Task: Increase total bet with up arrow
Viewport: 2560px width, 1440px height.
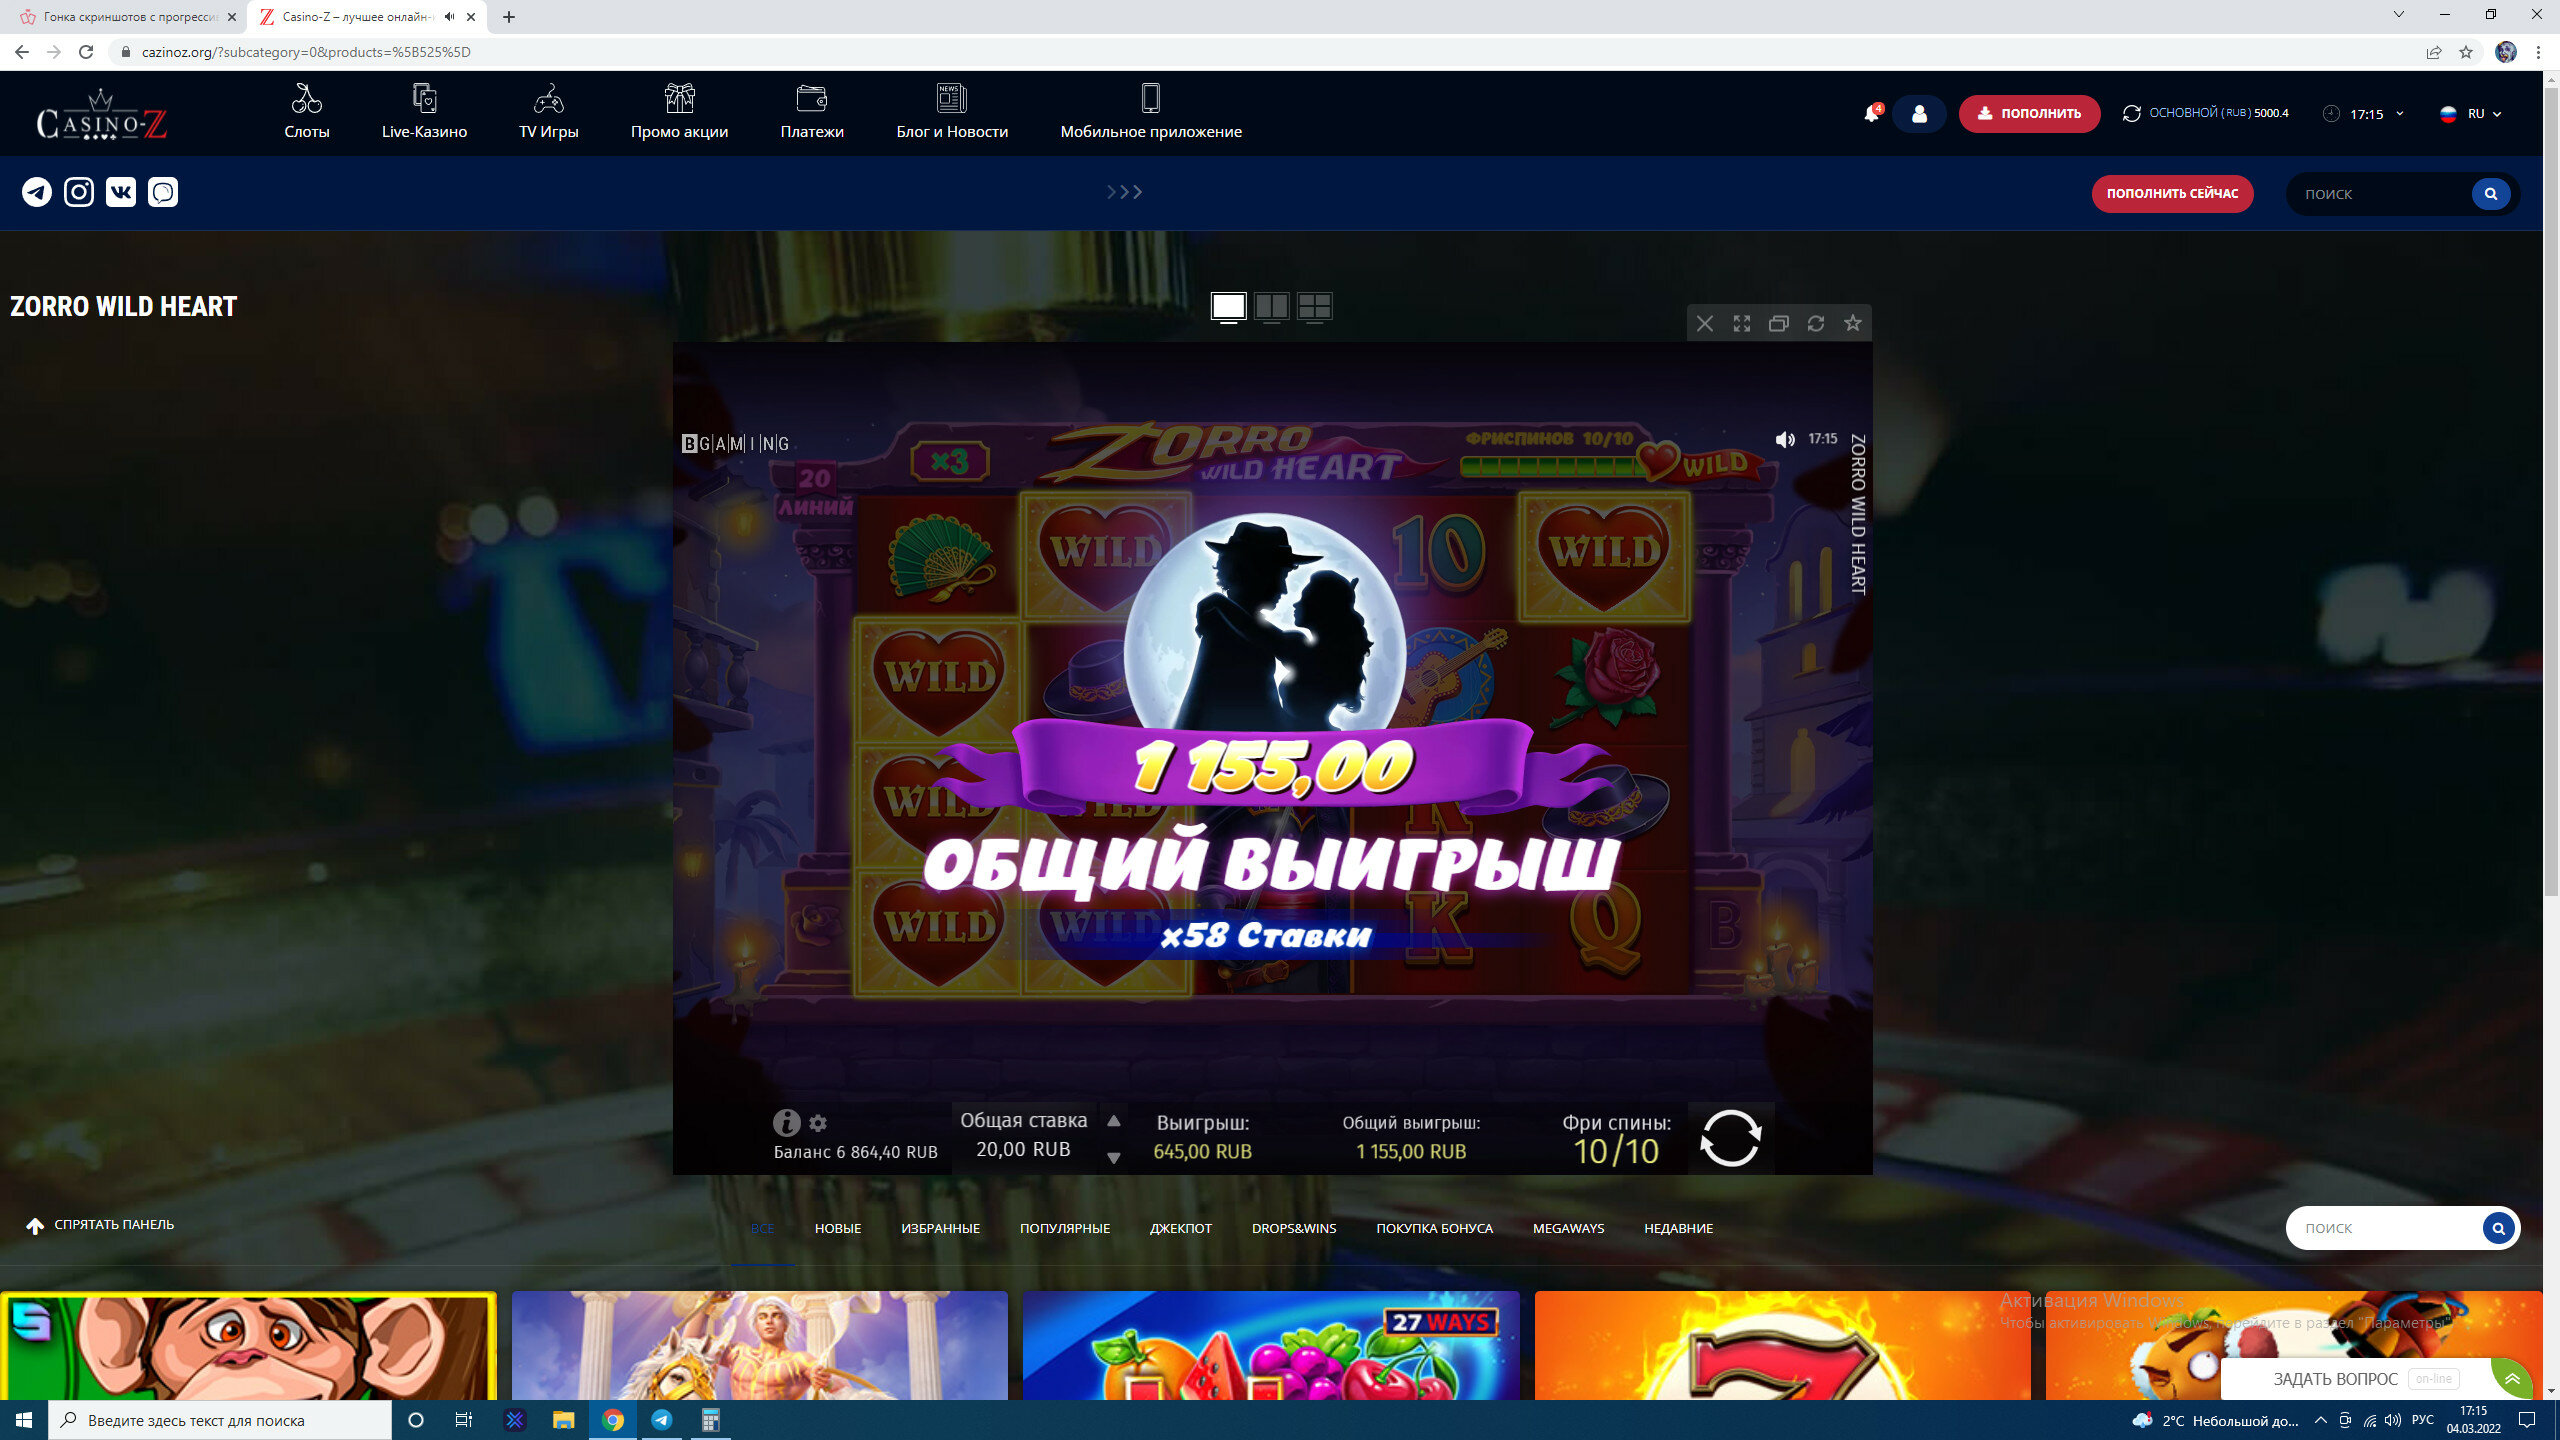Action: [x=1113, y=1121]
